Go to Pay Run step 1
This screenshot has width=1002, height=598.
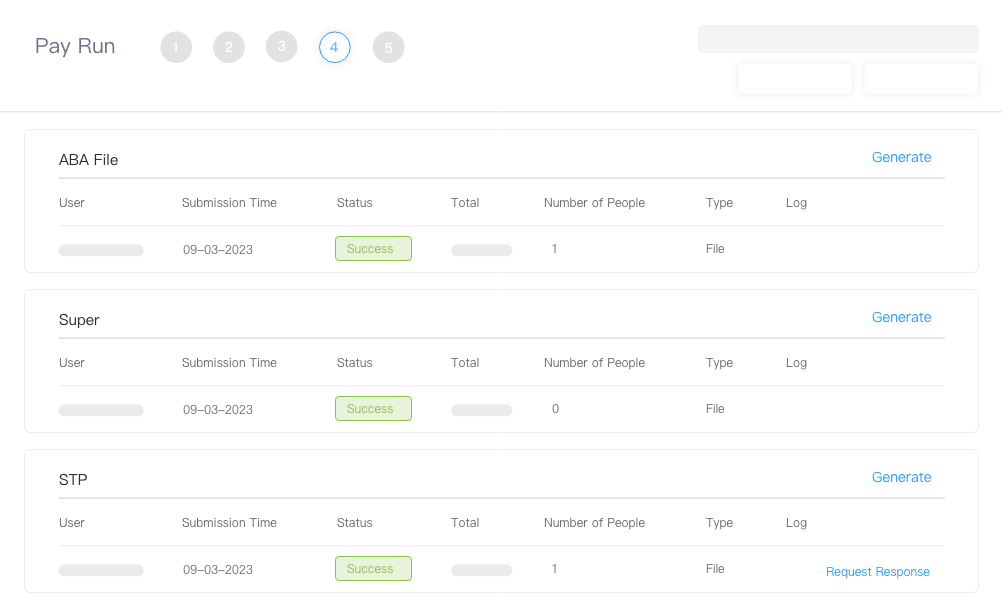tap(176, 47)
